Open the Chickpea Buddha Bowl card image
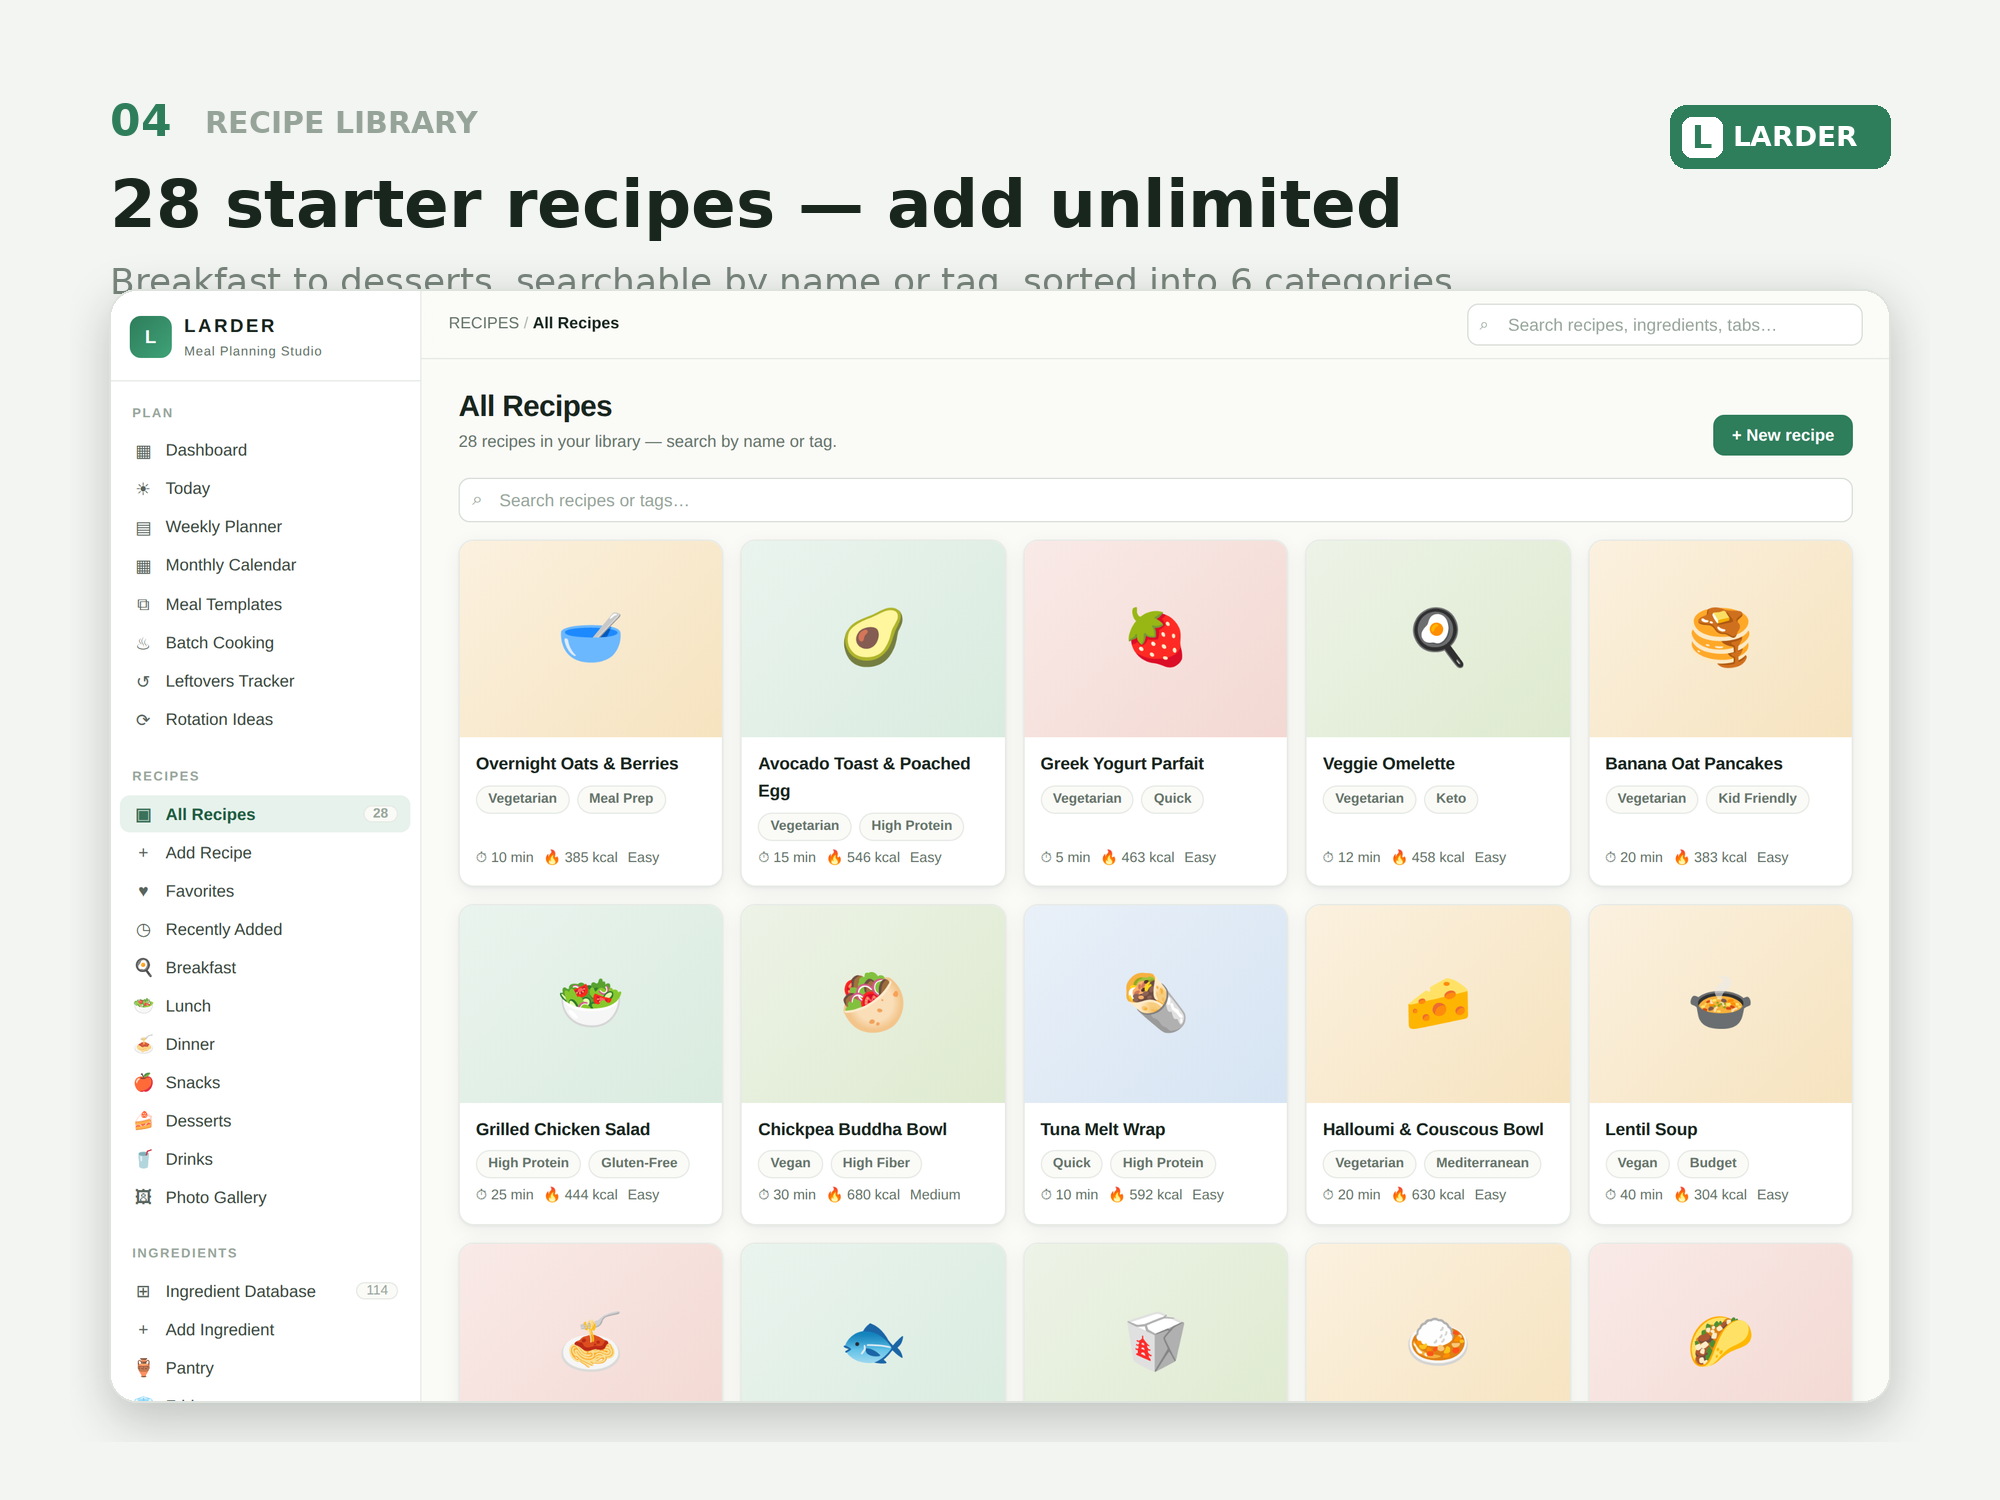 (x=873, y=1004)
